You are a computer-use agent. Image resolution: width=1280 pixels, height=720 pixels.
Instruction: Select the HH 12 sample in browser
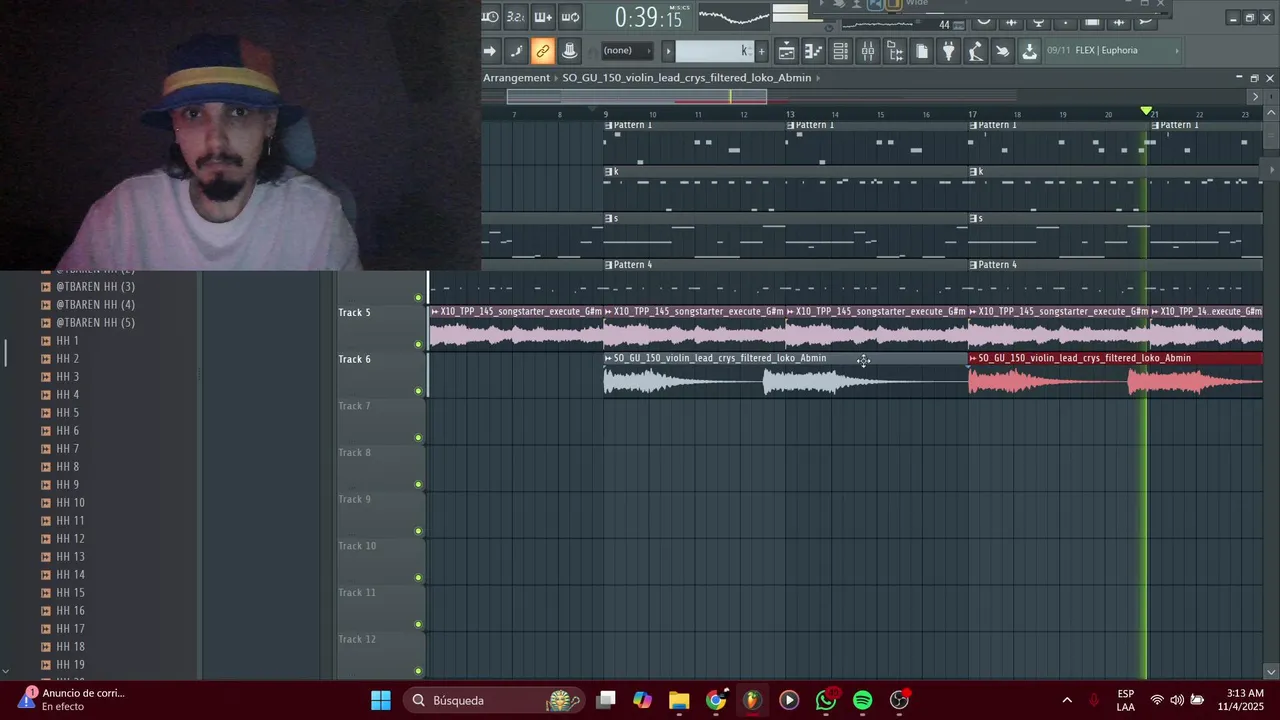click(x=70, y=539)
